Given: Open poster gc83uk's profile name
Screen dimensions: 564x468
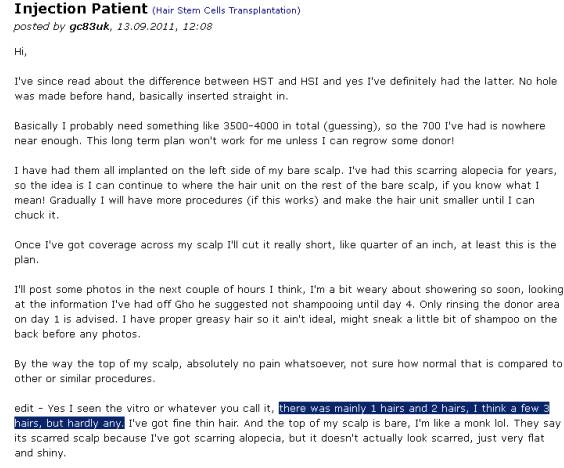Looking at the screenshot, I should coord(89,27).
